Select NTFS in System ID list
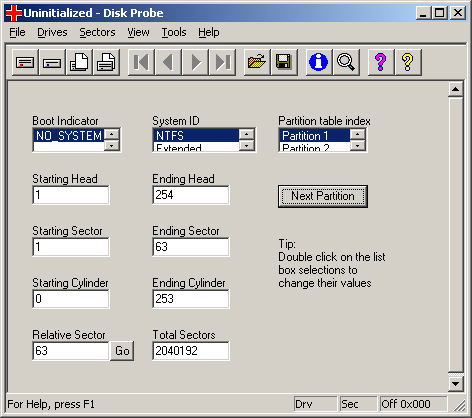The height and width of the screenshot is (418, 472). point(196,136)
